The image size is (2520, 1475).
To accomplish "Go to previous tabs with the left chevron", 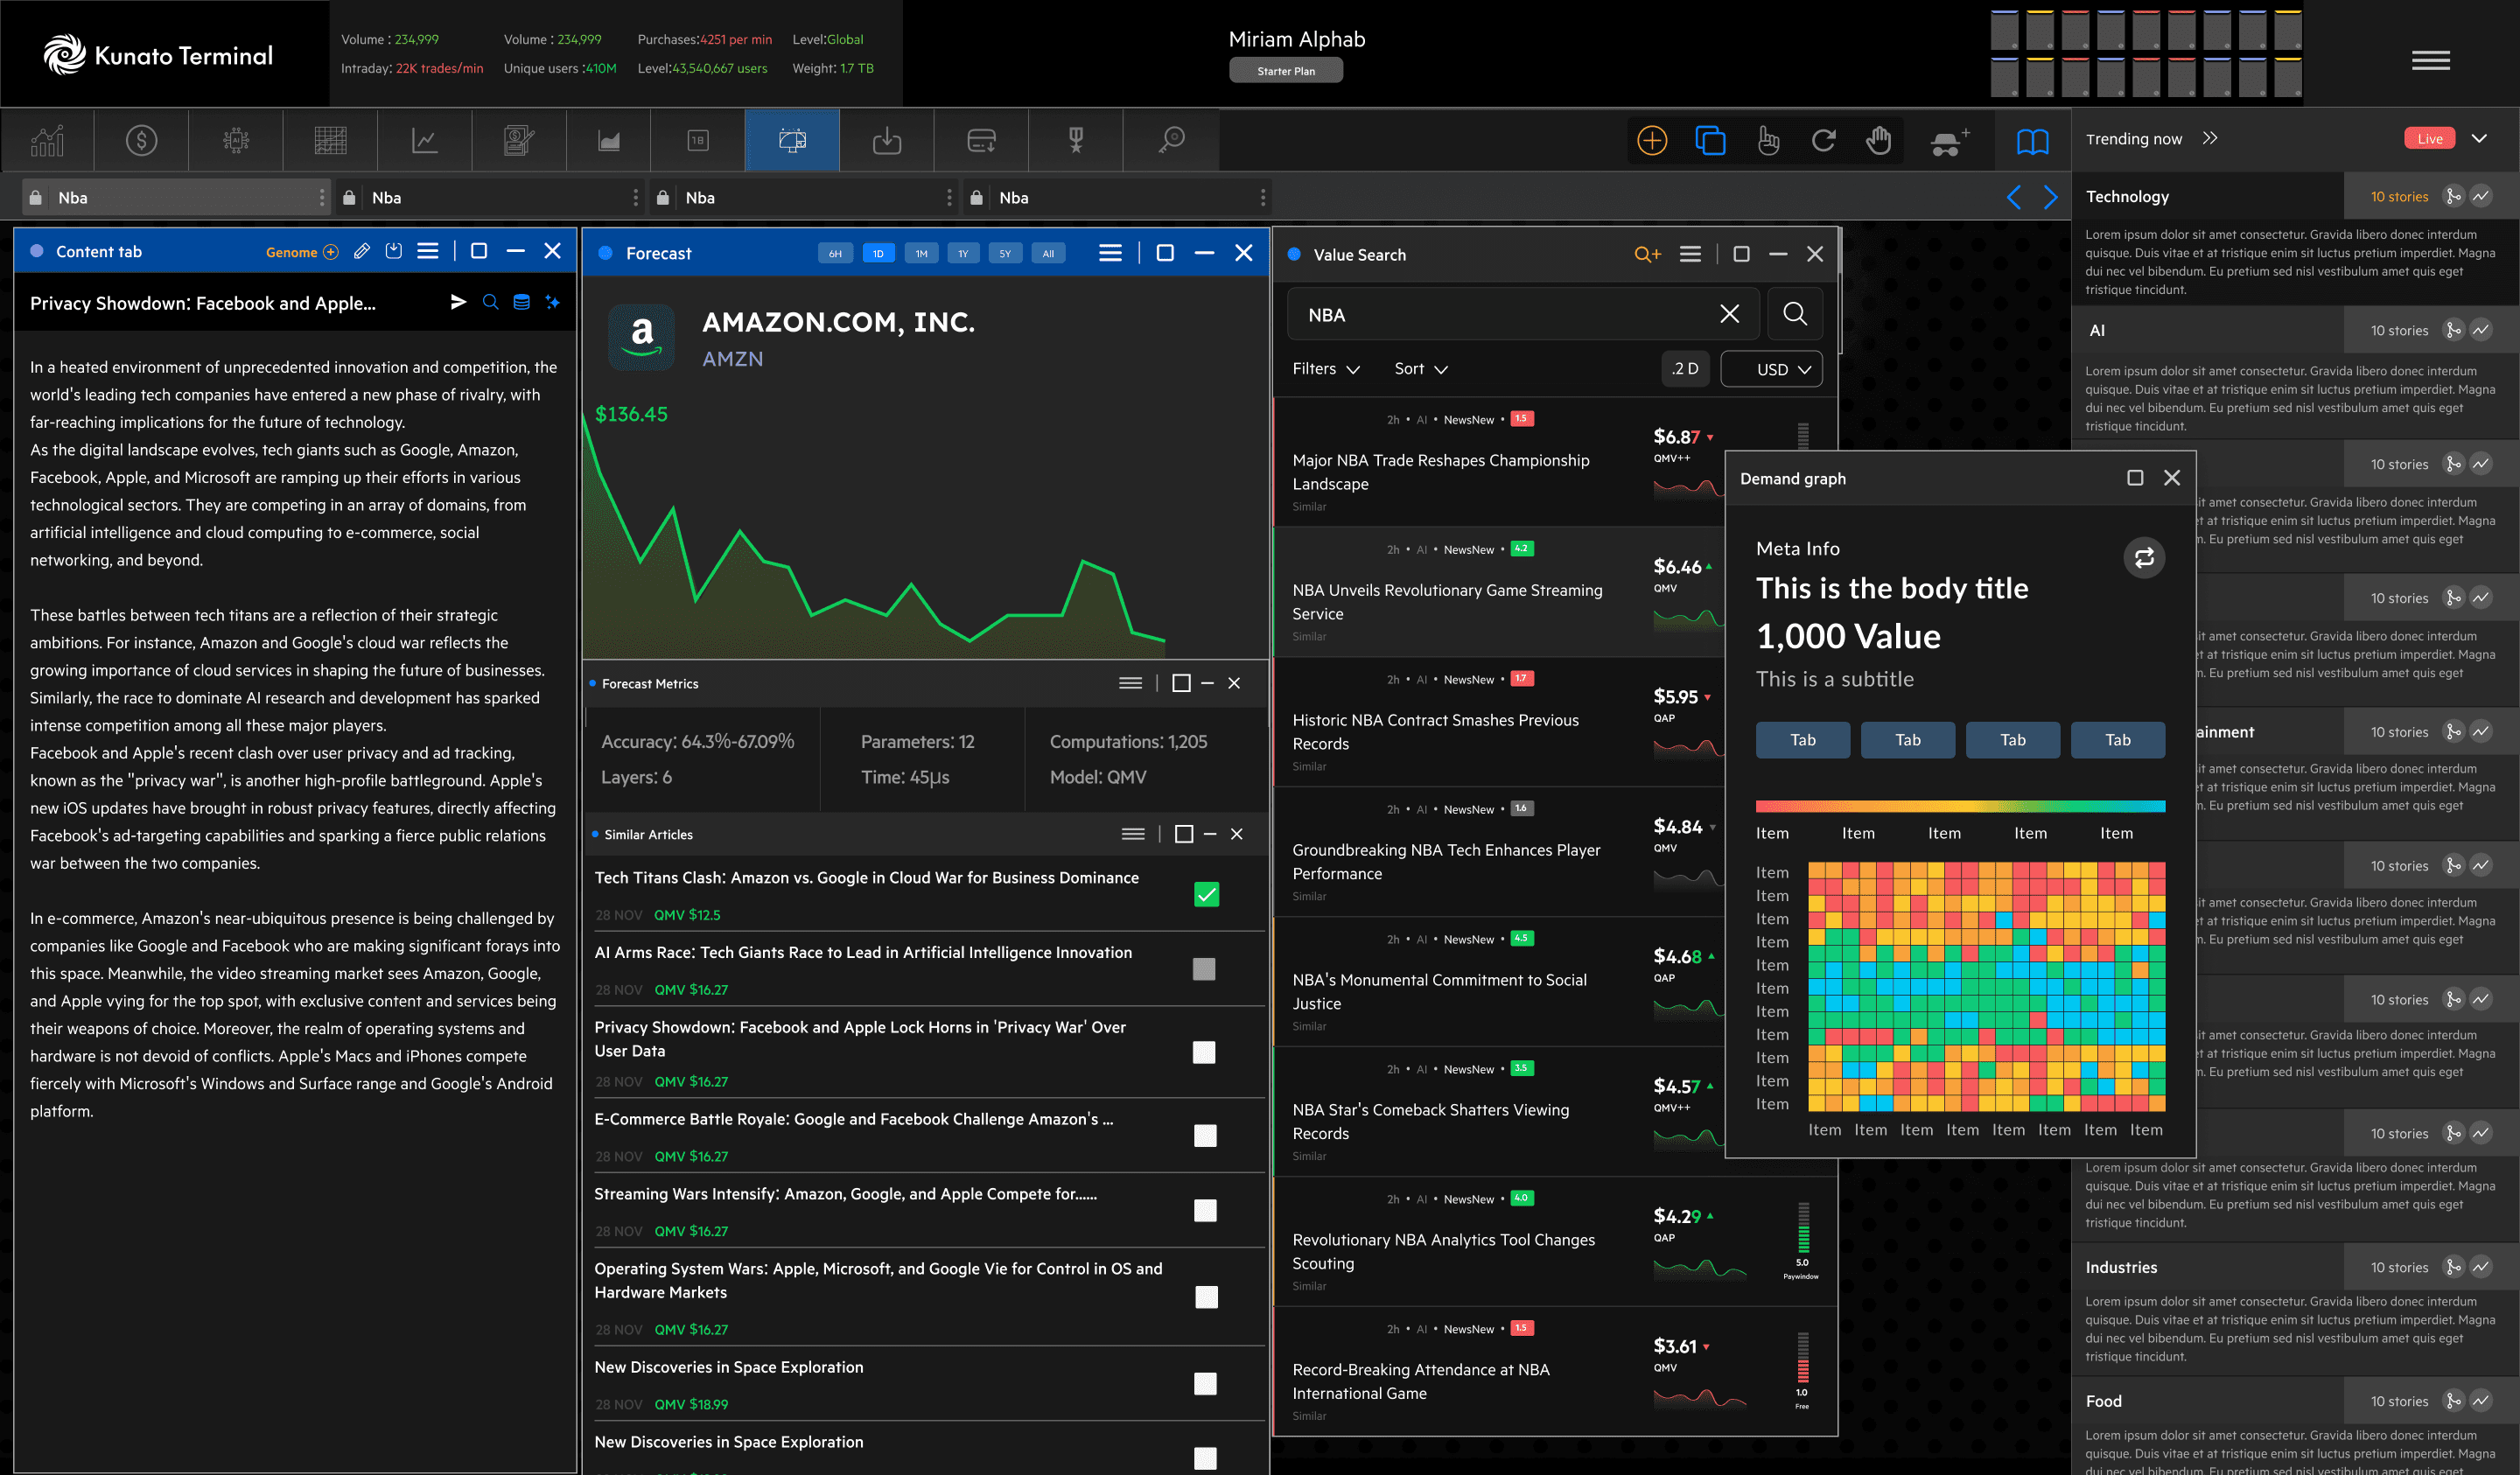I will pyautogui.click(x=2013, y=197).
